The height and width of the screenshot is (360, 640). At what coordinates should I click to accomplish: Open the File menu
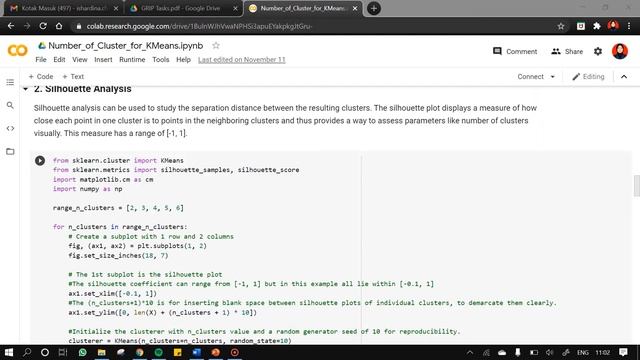point(41,60)
